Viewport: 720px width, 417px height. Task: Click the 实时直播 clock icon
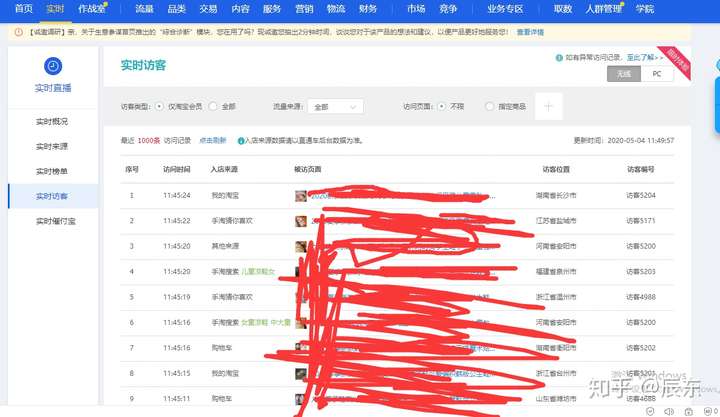(x=53, y=66)
